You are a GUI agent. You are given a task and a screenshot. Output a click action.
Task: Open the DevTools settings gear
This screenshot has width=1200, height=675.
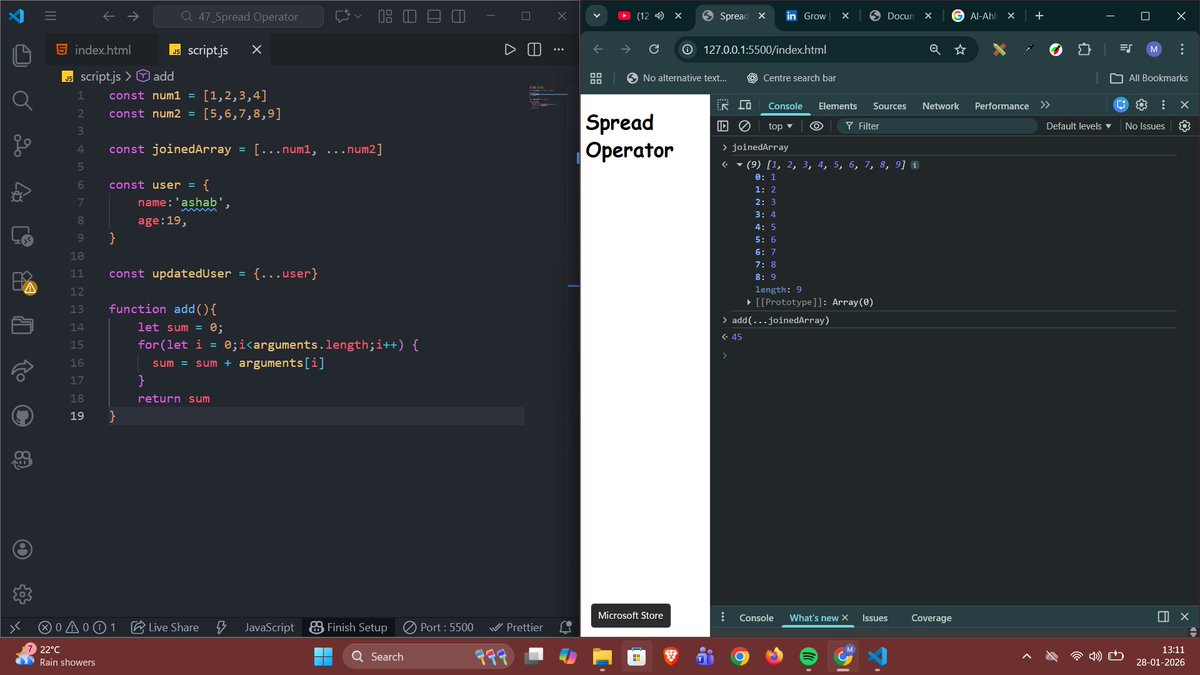click(x=1141, y=105)
